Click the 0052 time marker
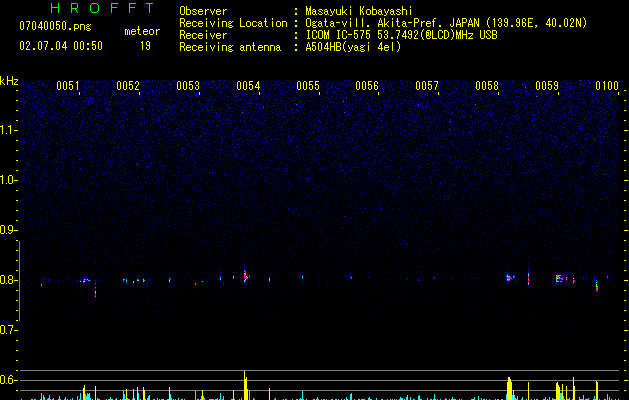629x400 pixels. coord(128,86)
